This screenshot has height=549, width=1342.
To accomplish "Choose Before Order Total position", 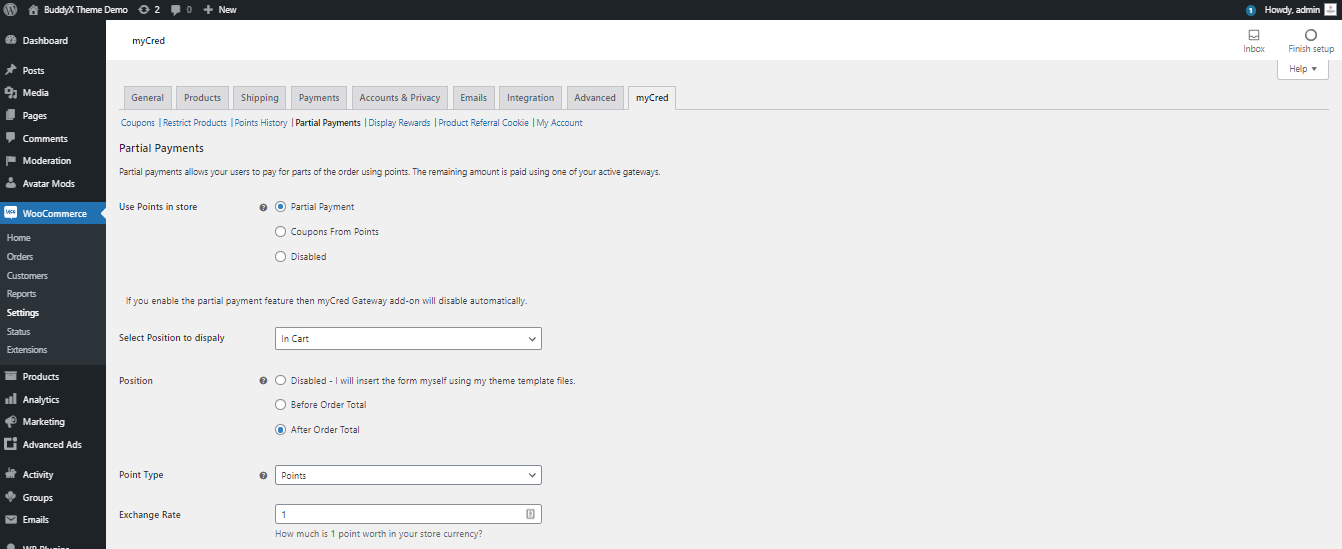I will (281, 405).
